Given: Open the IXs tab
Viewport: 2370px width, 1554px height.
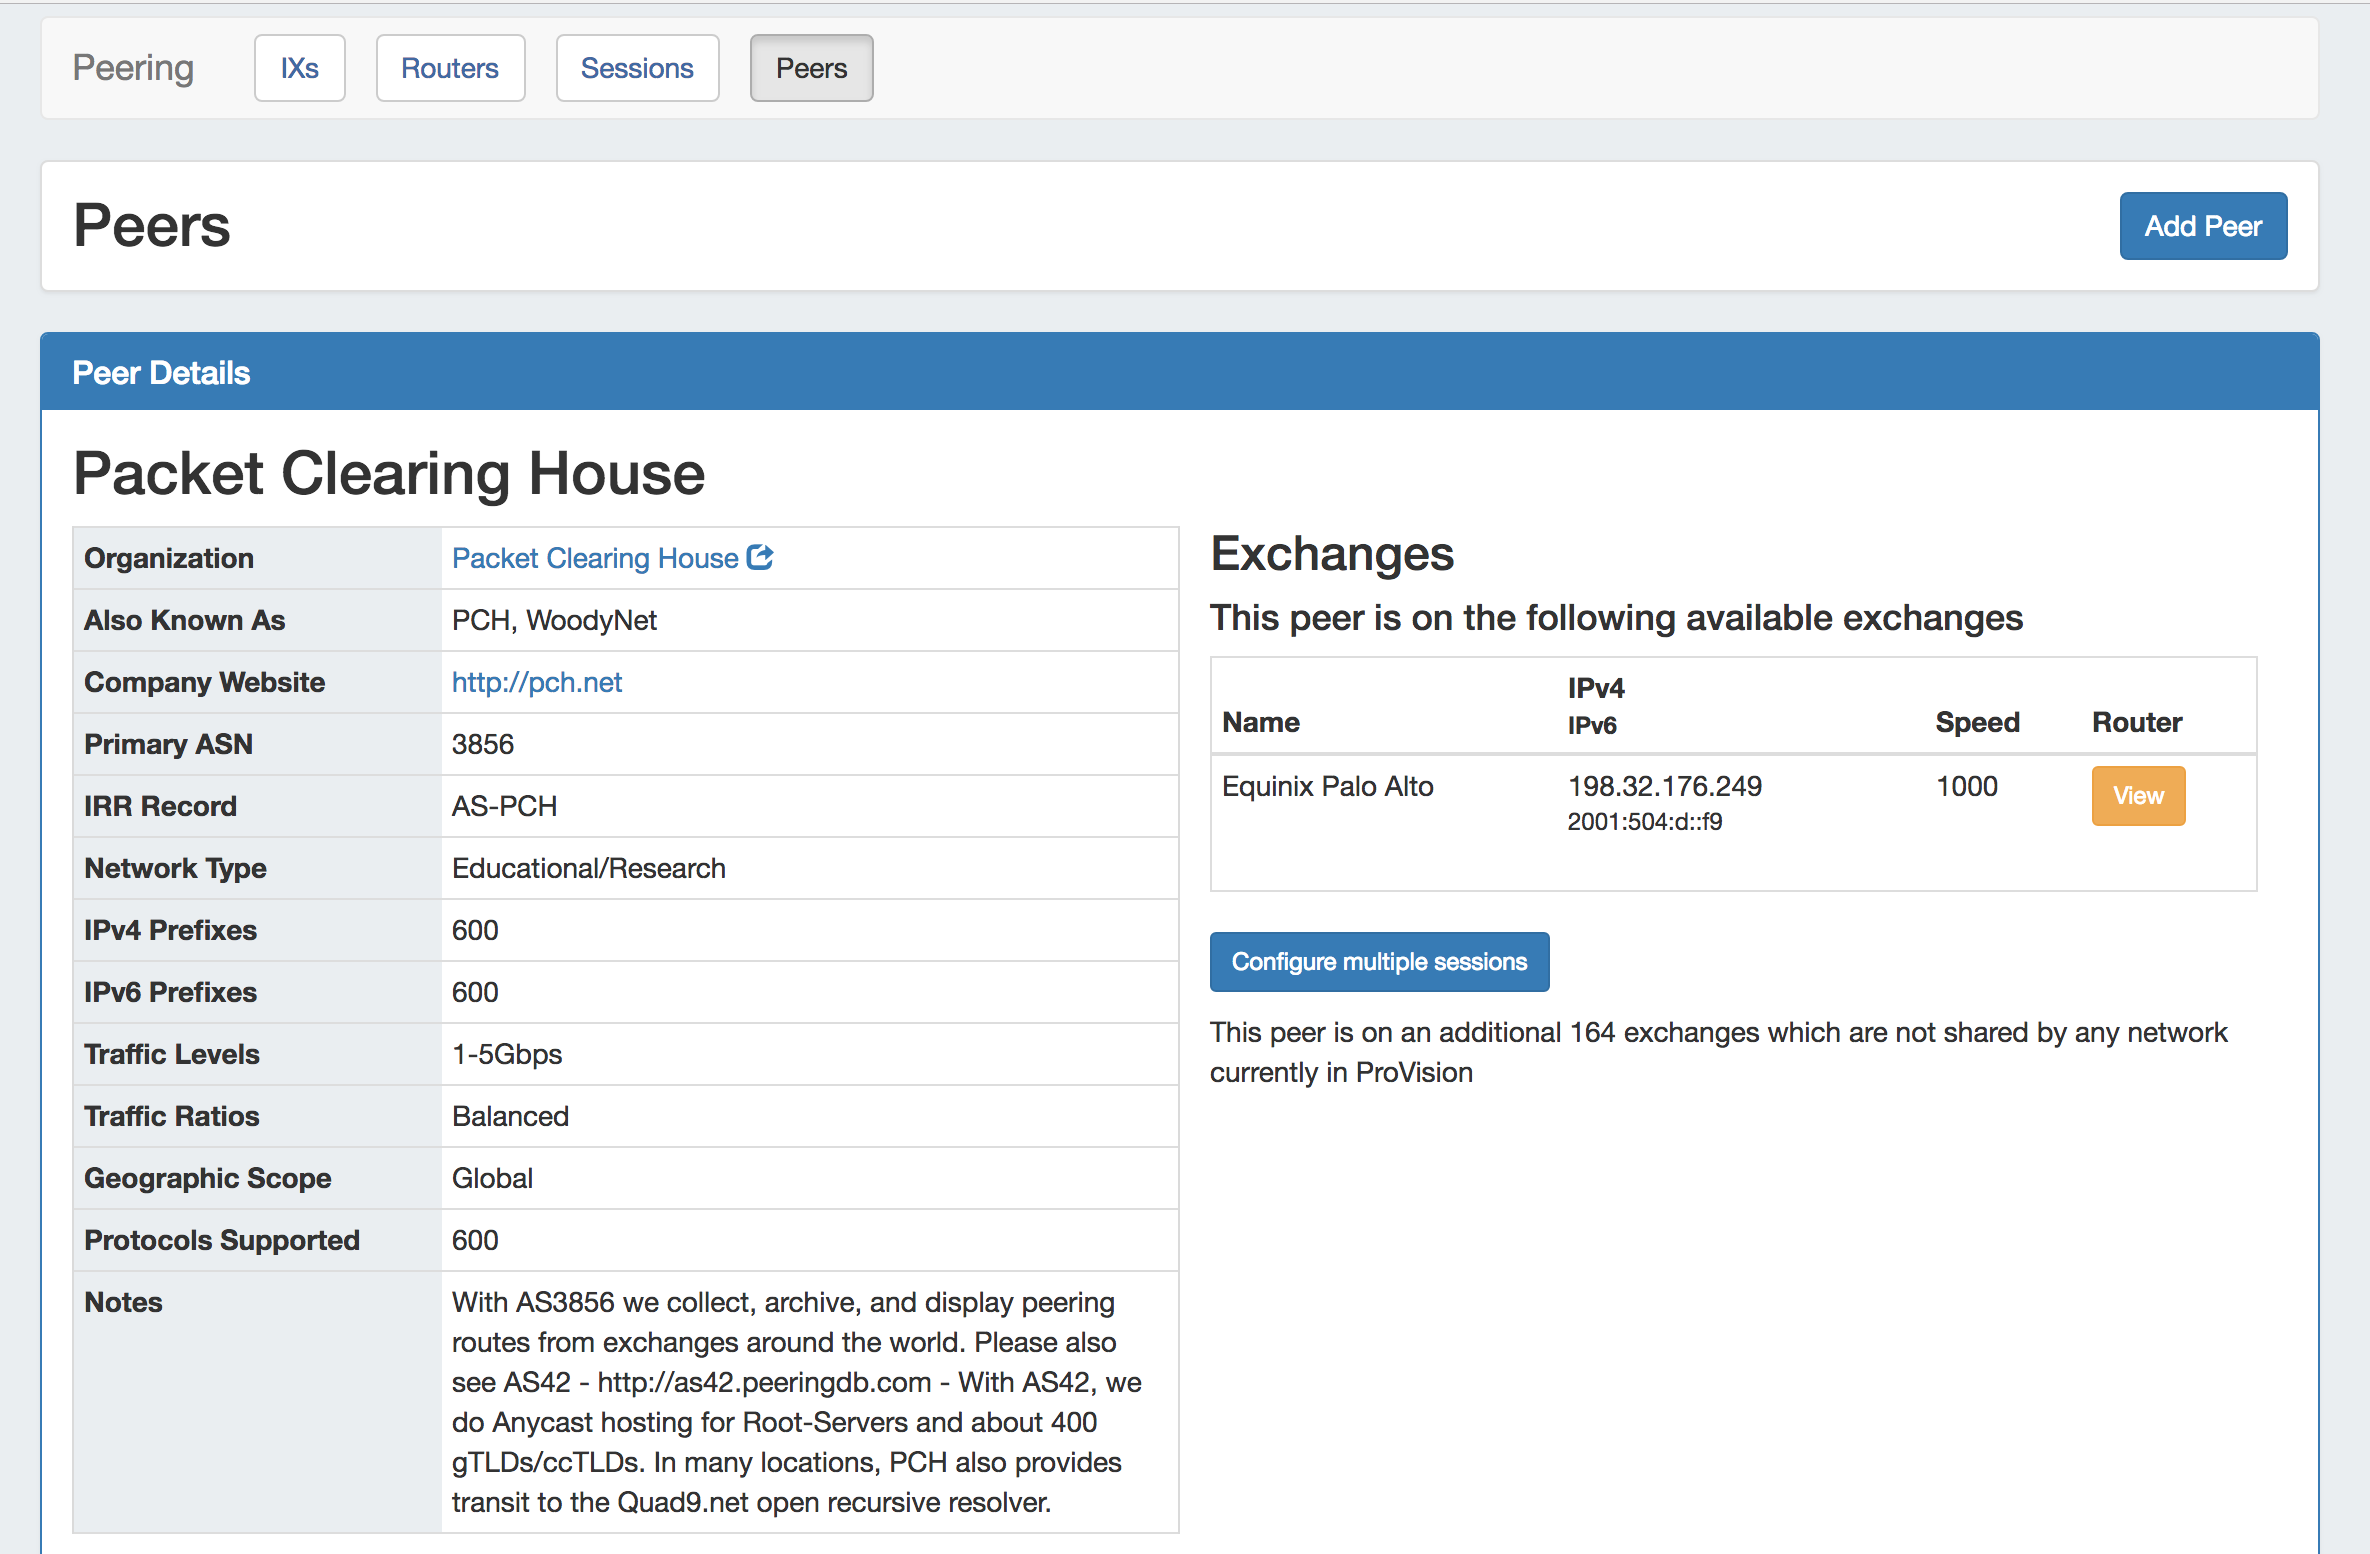Looking at the screenshot, I should tap(299, 68).
